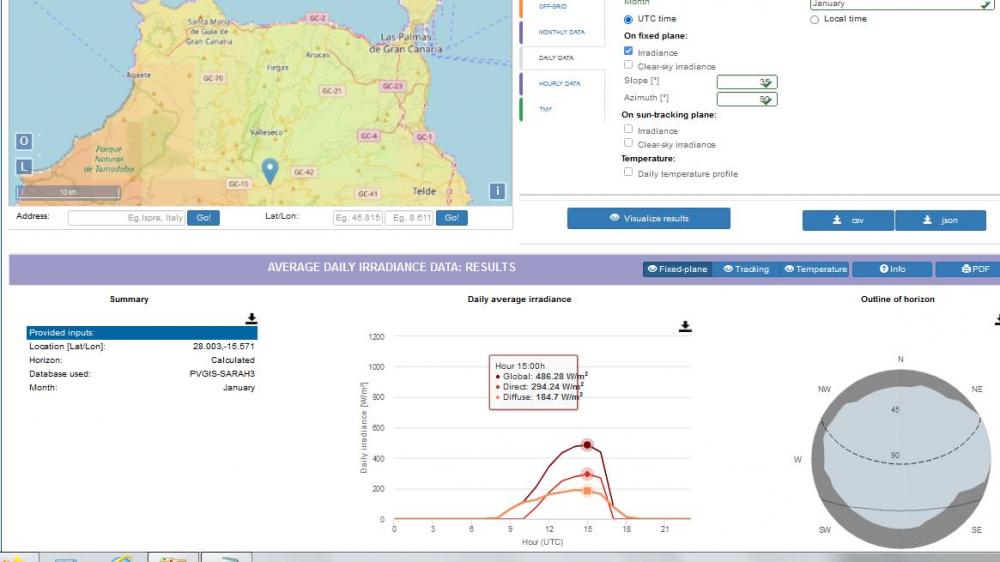The image size is (1000, 562).
Task: Click the horizon outline polar chart
Action: [x=901, y=458]
